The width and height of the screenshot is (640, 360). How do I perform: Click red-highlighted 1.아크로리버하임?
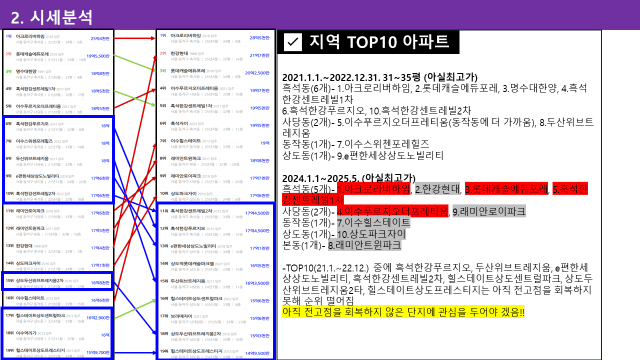click(373, 189)
